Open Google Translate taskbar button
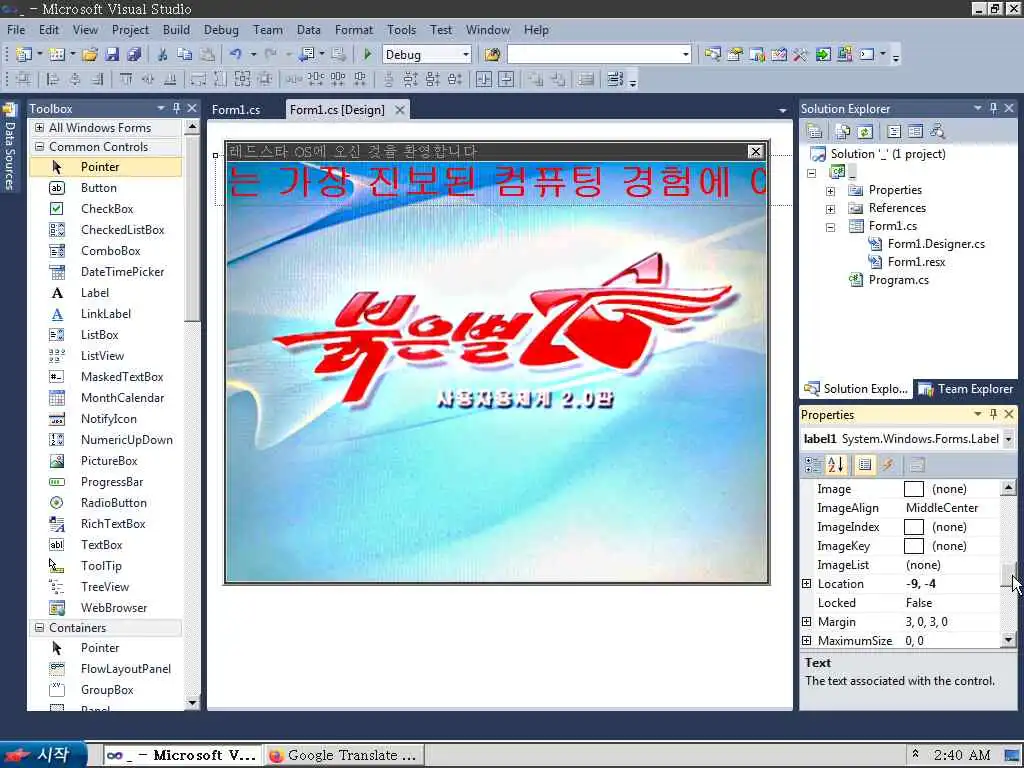Viewport: 1024px width, 768px height. (x=343, y=756)
